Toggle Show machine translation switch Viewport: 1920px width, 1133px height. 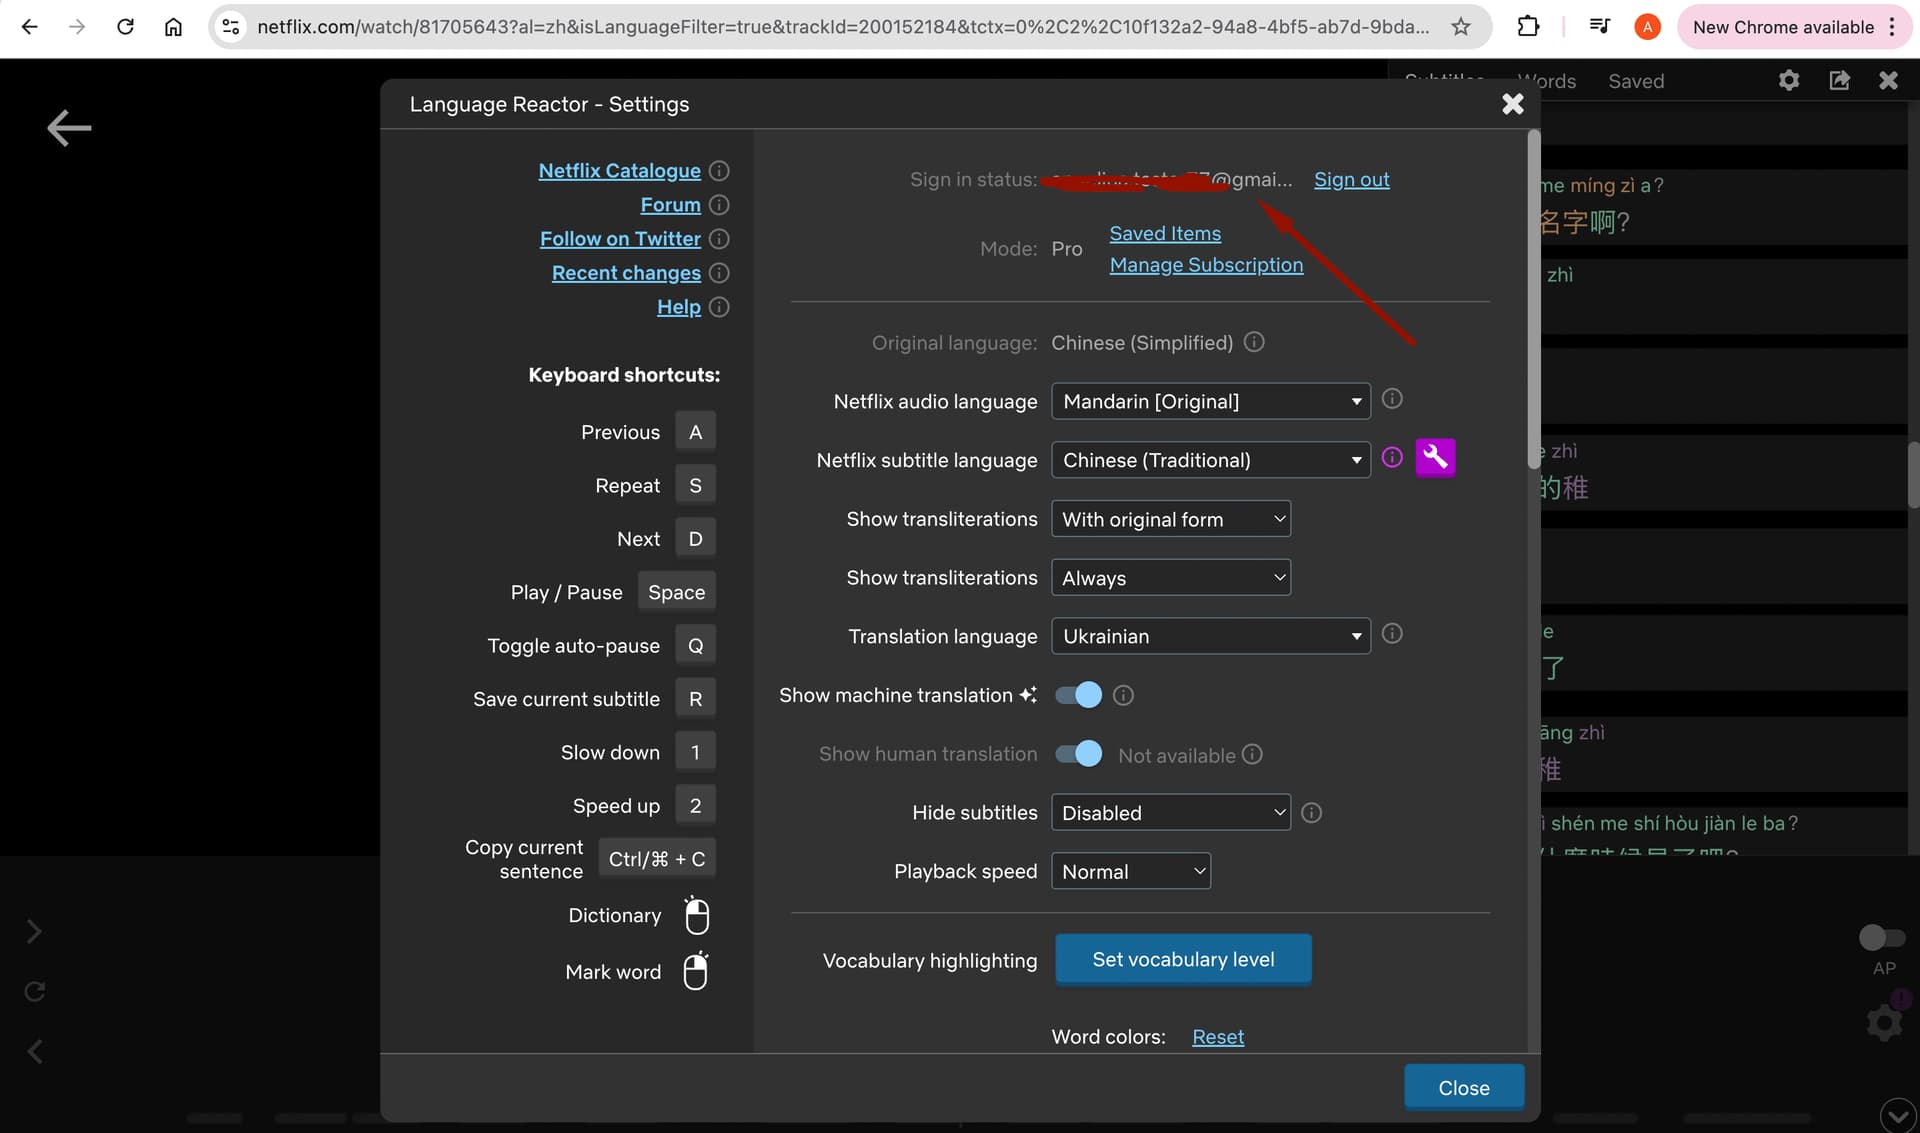(1078, 695)
